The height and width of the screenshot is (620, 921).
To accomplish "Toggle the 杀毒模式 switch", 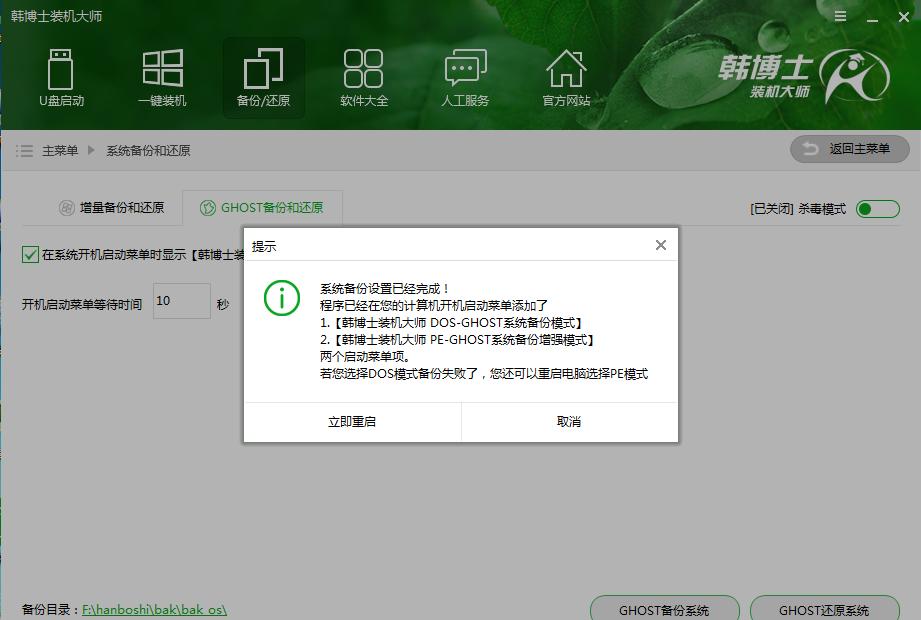I will point(878,208).
